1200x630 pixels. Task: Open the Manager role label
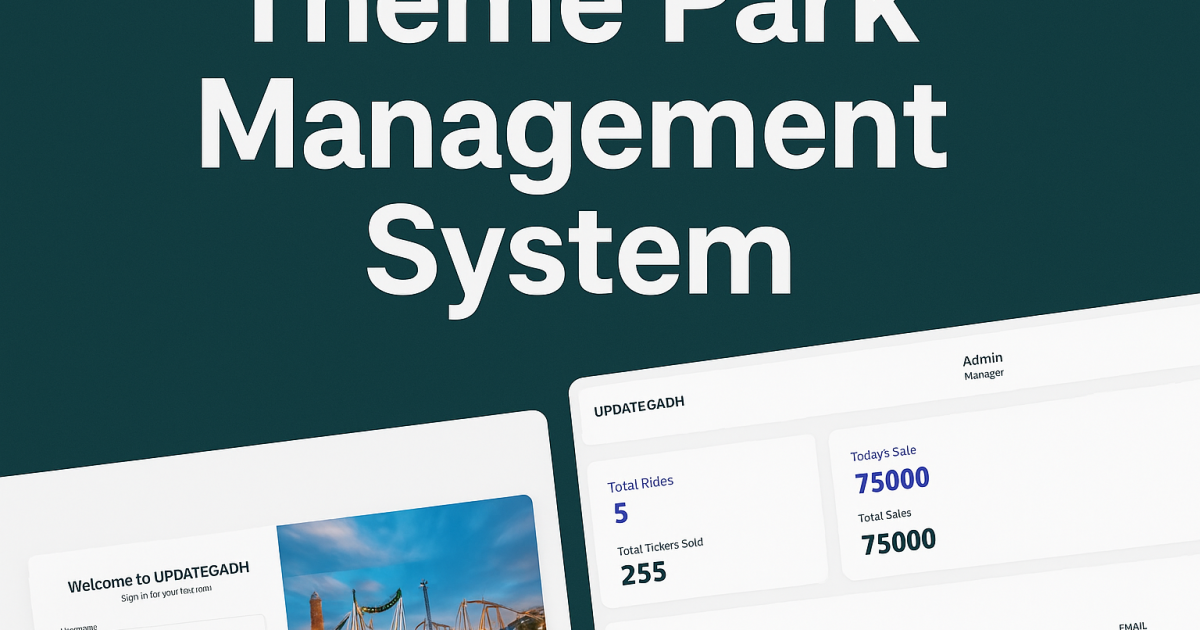pos(984,372)
